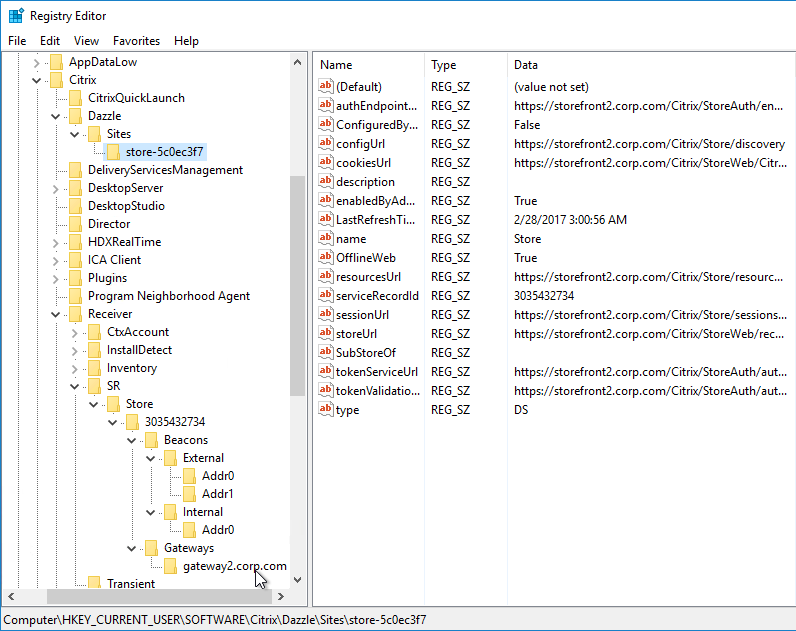Collapse the Dazzle key

[x=56, y=117]
